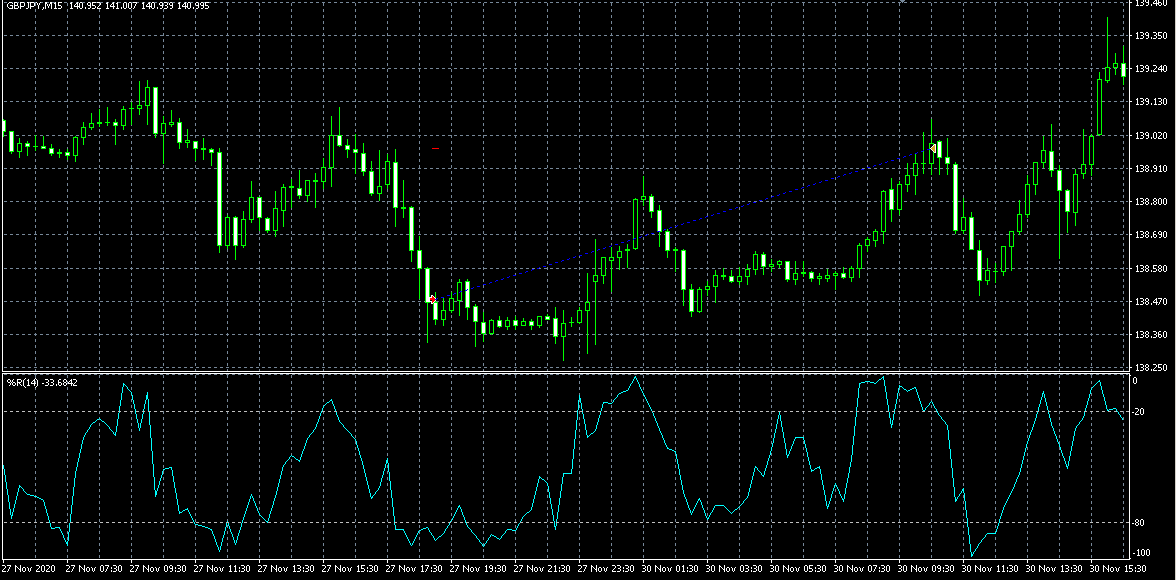
Task: Click the 27 Nov 19:30 time label
Action: pos(478,569)
